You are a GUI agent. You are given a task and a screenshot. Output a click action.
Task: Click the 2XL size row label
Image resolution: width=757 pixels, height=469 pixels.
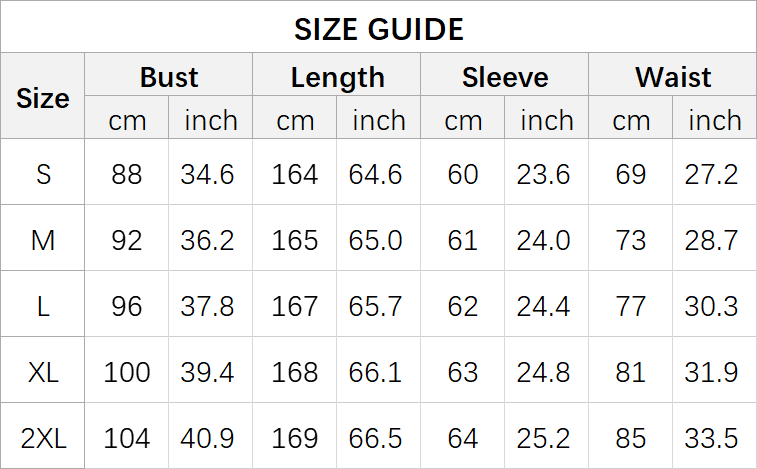[x=43, y=437]
